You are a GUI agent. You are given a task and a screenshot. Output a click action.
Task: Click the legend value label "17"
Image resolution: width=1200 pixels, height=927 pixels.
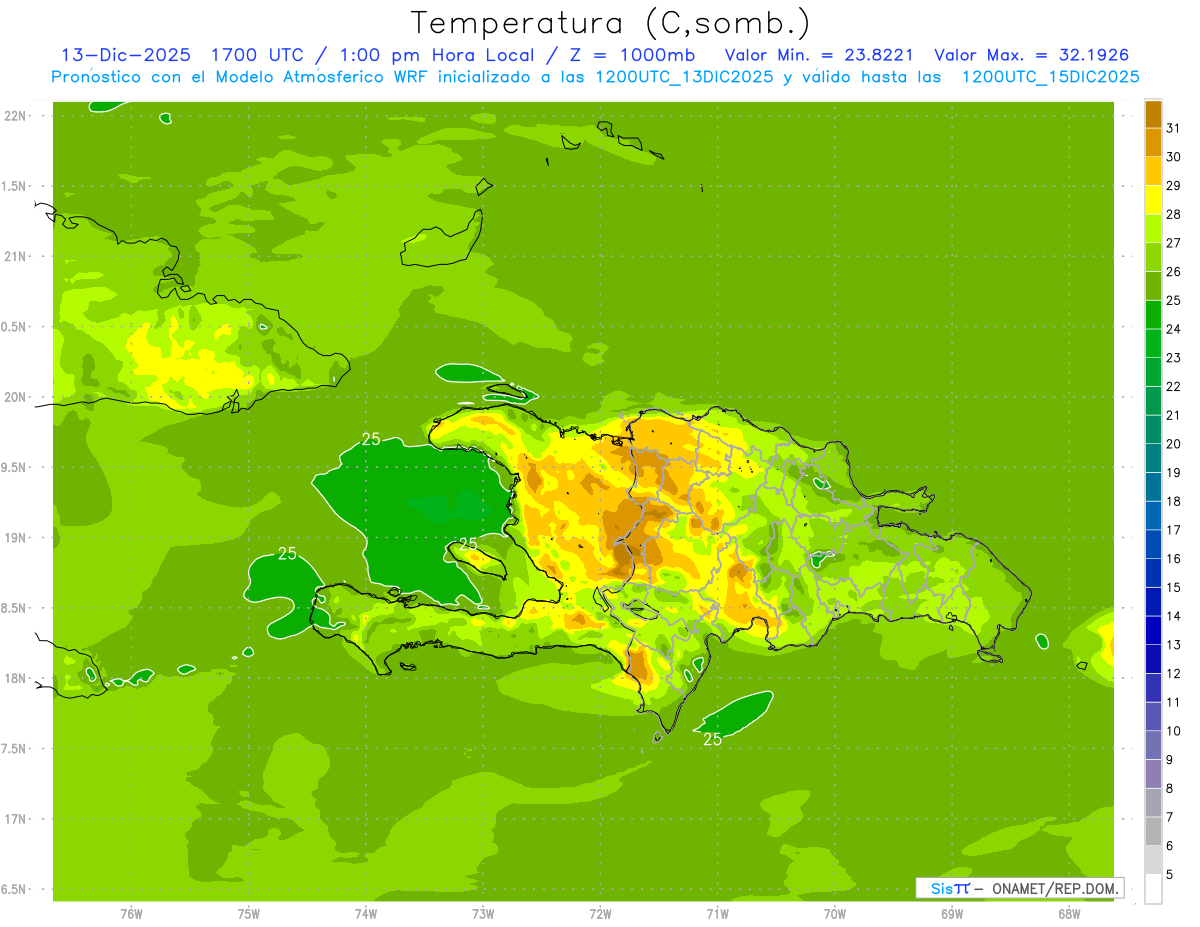[x=1174, y=530]
